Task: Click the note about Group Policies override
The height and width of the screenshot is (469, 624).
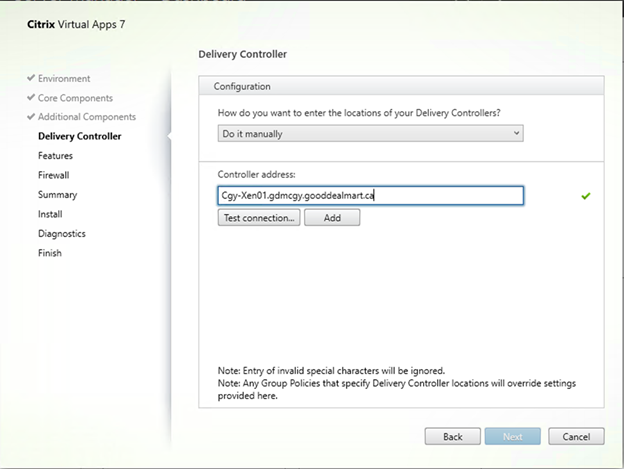Action: point(396,389)
